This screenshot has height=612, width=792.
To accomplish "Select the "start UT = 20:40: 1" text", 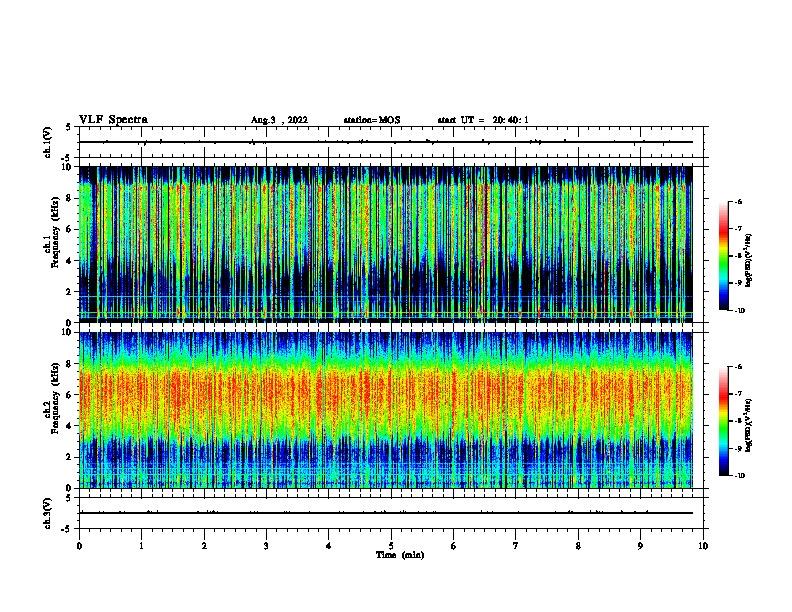I will click(483, 120).
